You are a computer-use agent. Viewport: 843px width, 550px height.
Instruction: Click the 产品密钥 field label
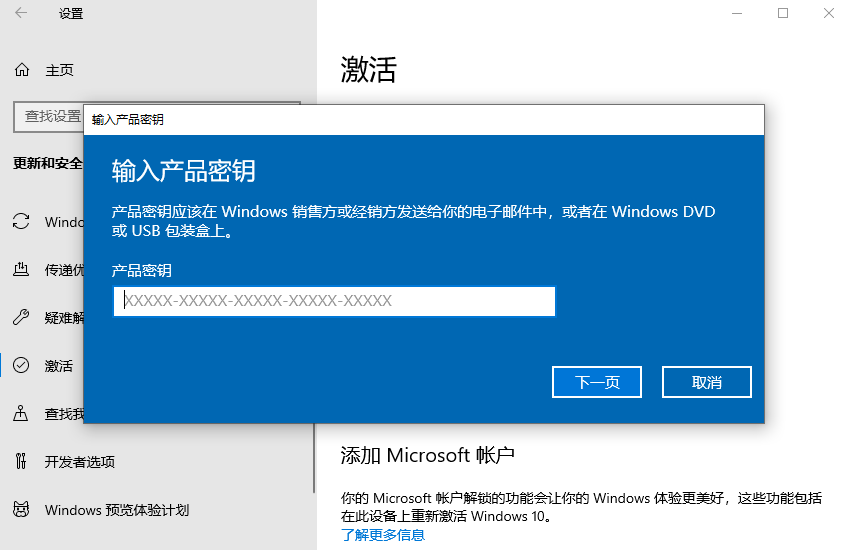click(141, 270)
